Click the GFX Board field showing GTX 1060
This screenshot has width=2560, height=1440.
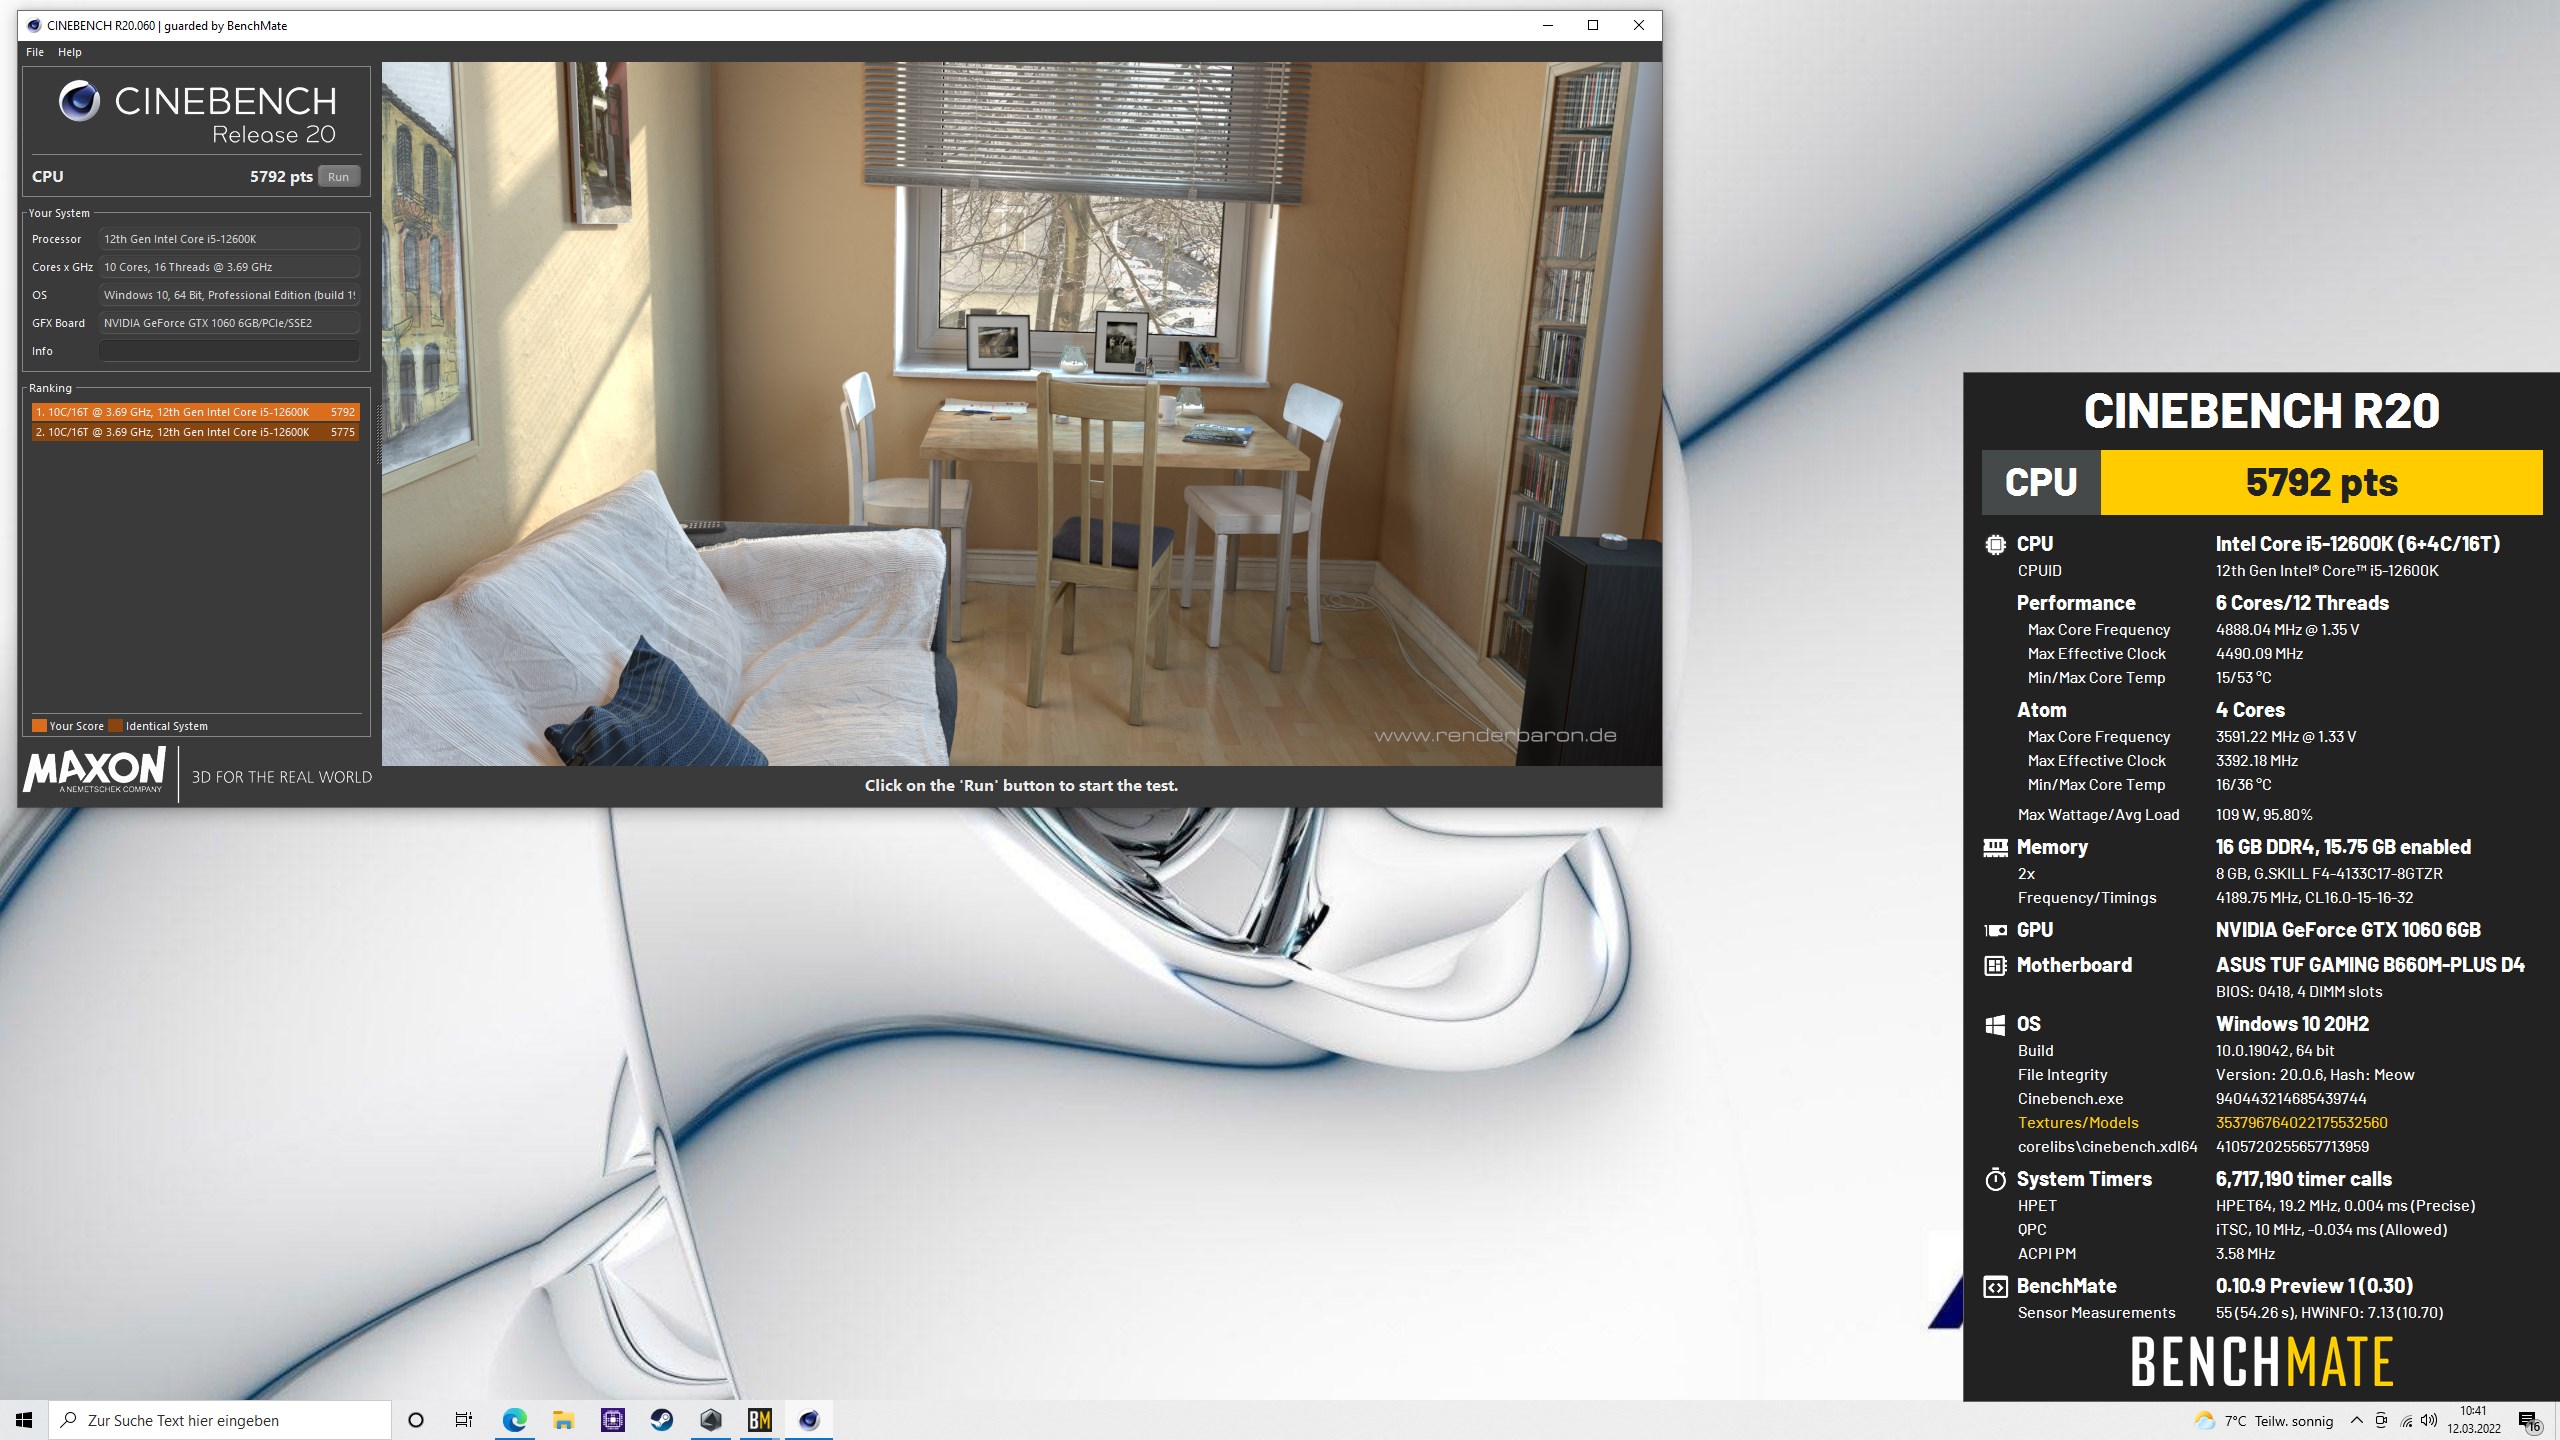coord(229,323)
